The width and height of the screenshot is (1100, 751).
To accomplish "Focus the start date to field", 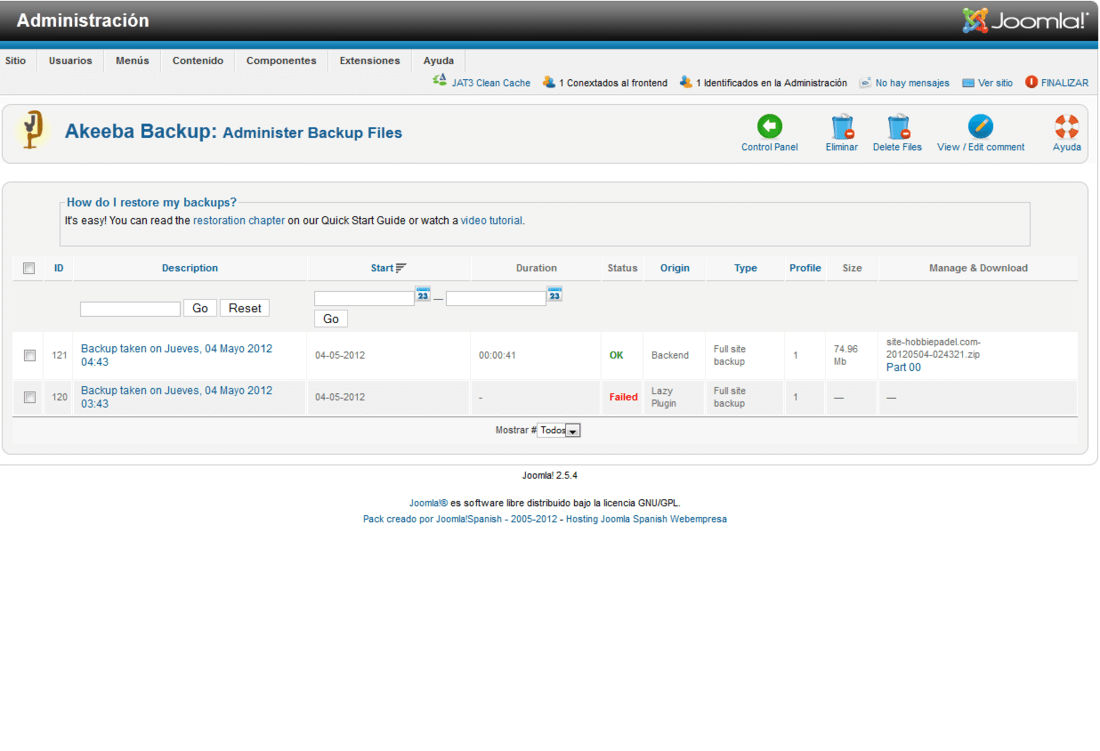I will (x=496, y=298).
